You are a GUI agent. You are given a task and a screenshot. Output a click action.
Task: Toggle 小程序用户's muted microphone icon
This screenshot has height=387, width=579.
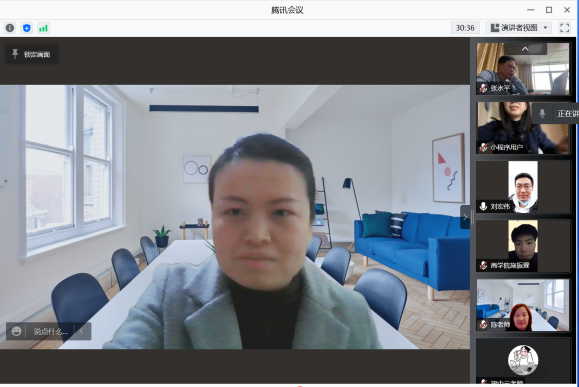click(483, 147)
